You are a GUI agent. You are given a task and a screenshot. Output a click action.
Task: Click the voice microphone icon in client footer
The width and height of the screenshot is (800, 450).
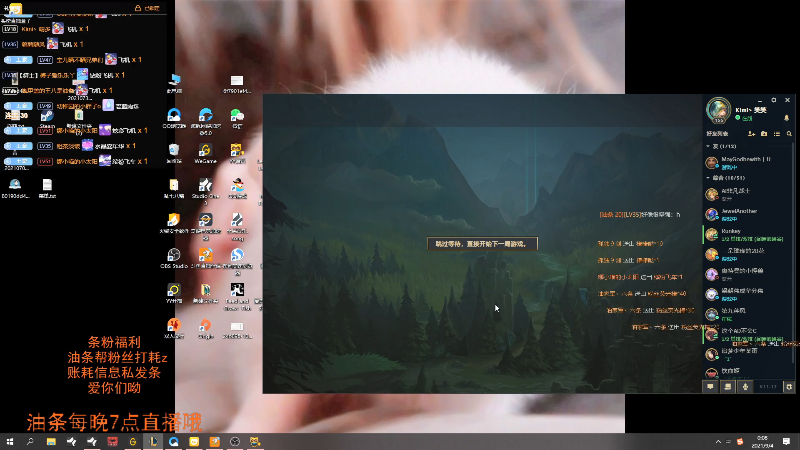(x=745, y=387)
